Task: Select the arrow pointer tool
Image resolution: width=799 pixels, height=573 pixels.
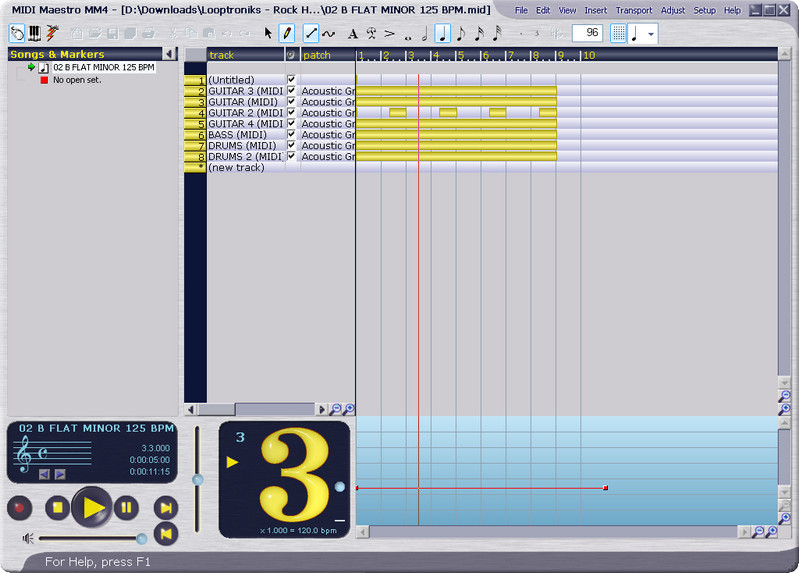Action: tap(268, 33)
